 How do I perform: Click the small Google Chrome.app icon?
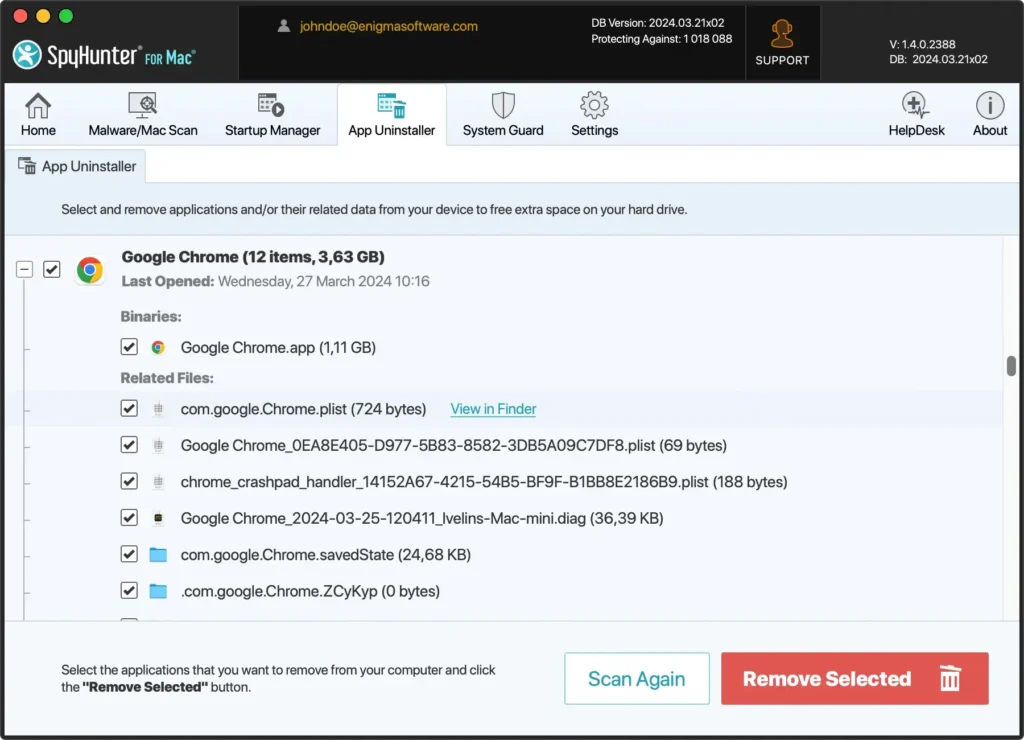pos(157,347)
